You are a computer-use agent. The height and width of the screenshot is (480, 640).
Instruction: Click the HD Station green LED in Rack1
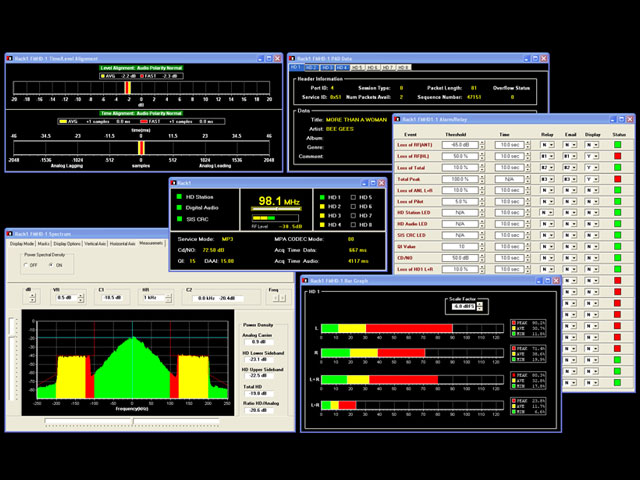point(179,197)
